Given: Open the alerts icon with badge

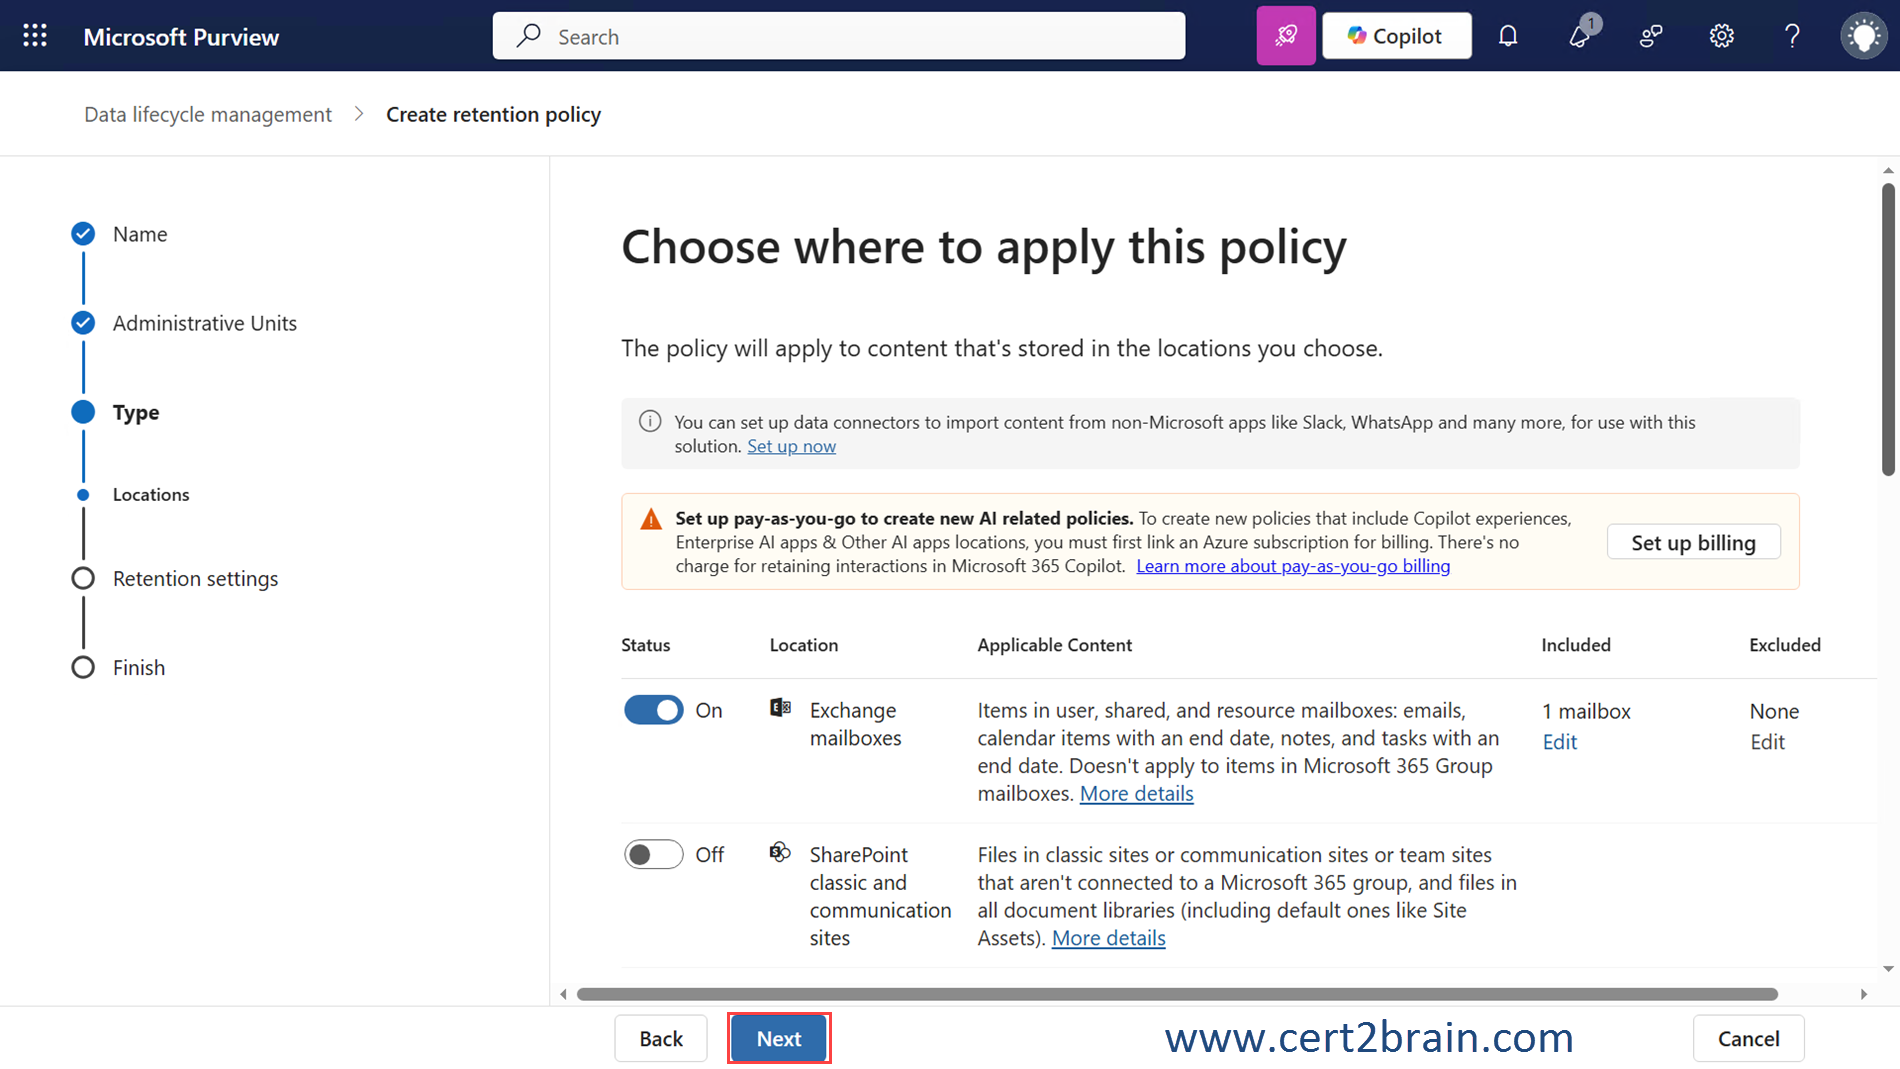Looking at the screenshot, I should point(1580,36).
